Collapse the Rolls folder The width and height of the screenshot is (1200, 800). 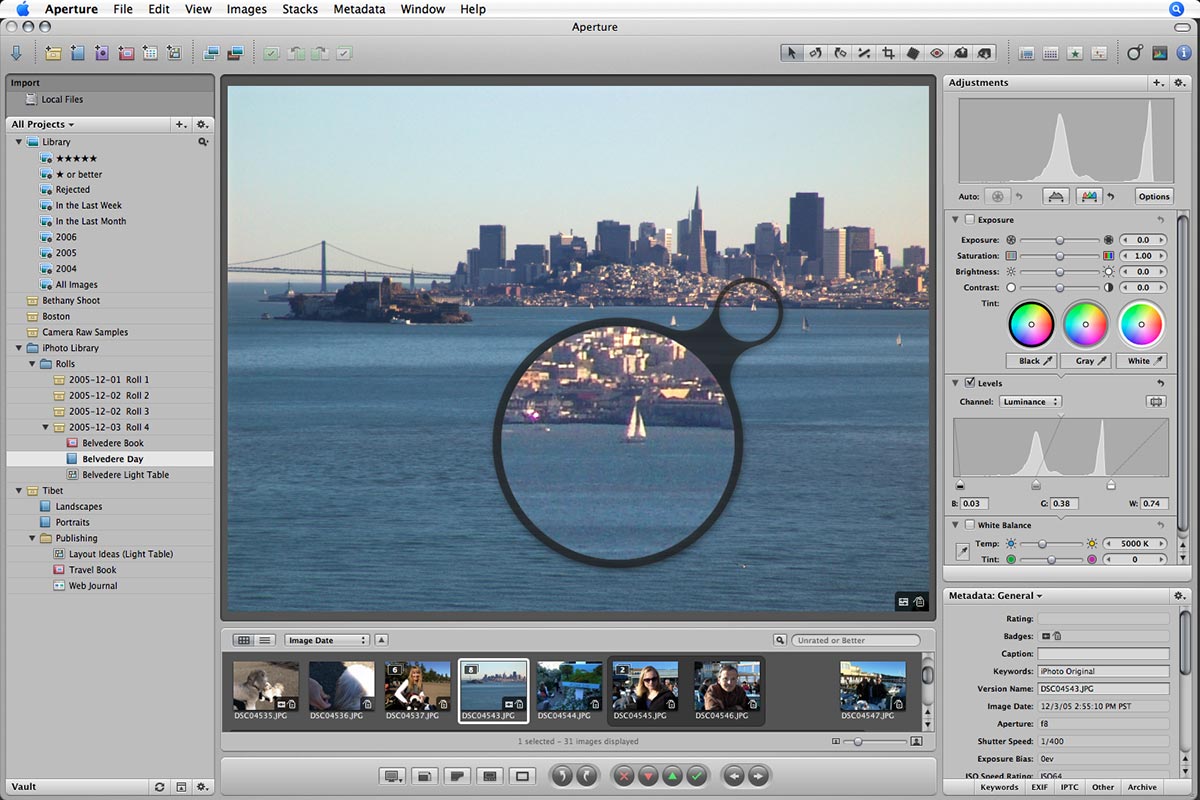(32, 364)
